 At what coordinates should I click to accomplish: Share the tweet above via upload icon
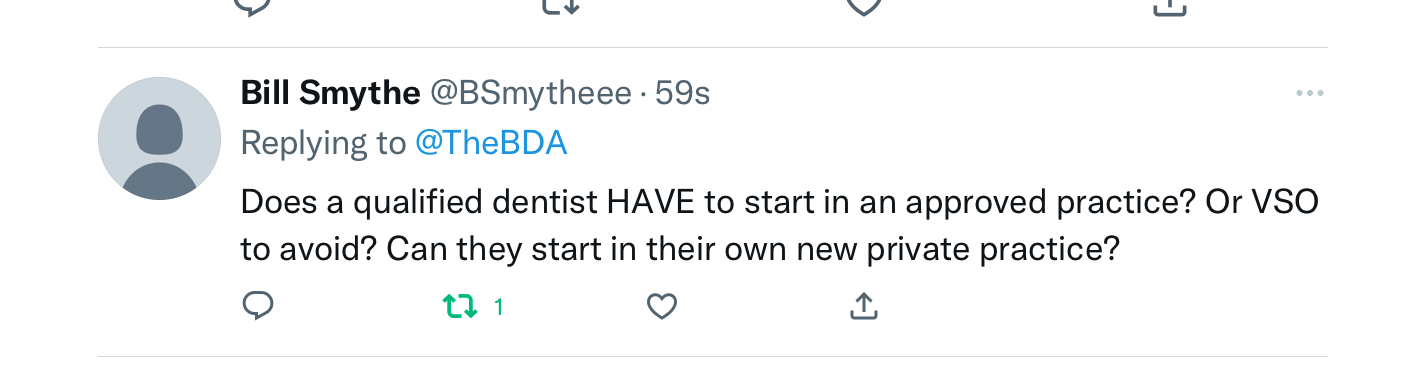pos(1171,6)
